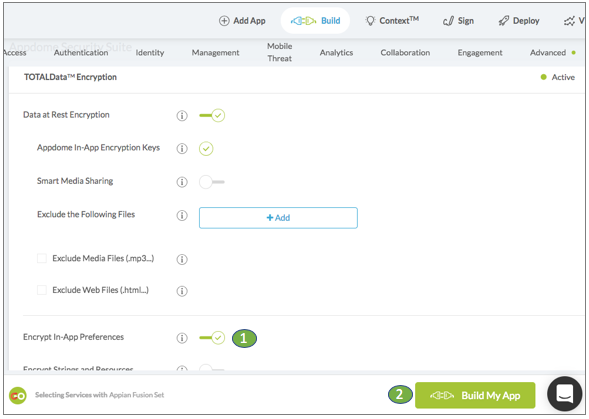Open the Collaboration category
Image resolution: width=589 pixels, height=419 pixels.
coord(405,53)
